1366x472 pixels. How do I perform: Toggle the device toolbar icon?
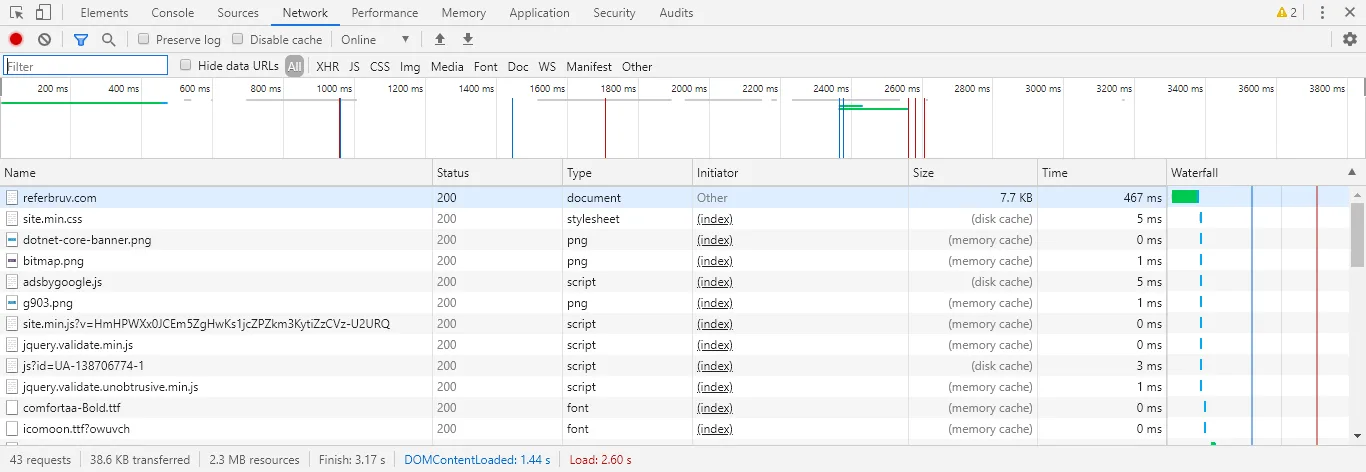click(43, 13)
